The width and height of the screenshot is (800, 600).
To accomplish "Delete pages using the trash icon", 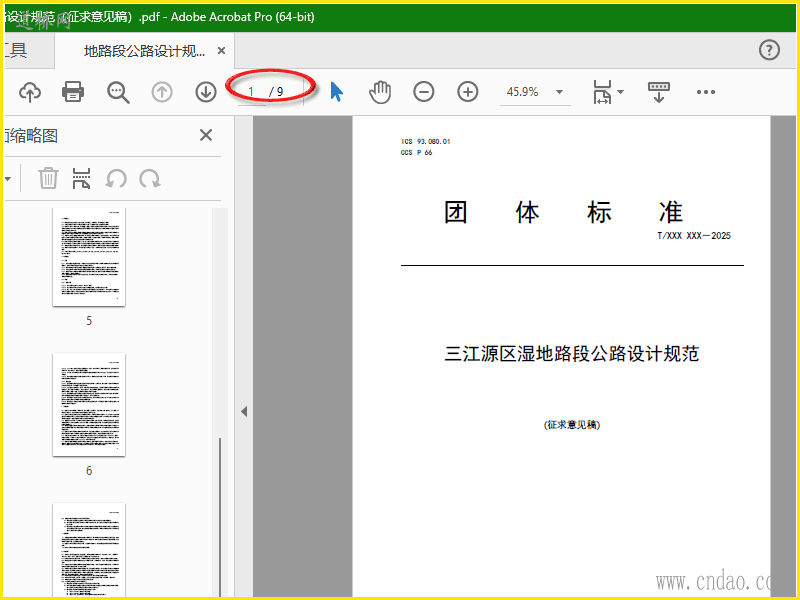I will (x=48, y=178).
